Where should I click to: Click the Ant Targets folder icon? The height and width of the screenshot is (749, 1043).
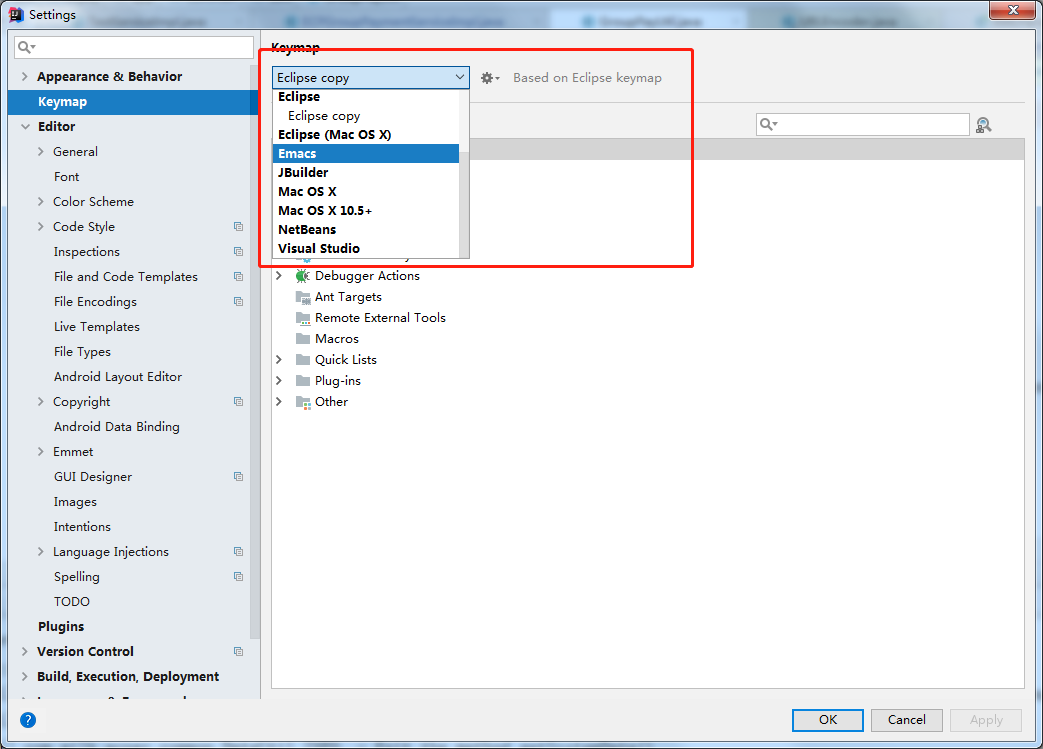pos(303,297)
